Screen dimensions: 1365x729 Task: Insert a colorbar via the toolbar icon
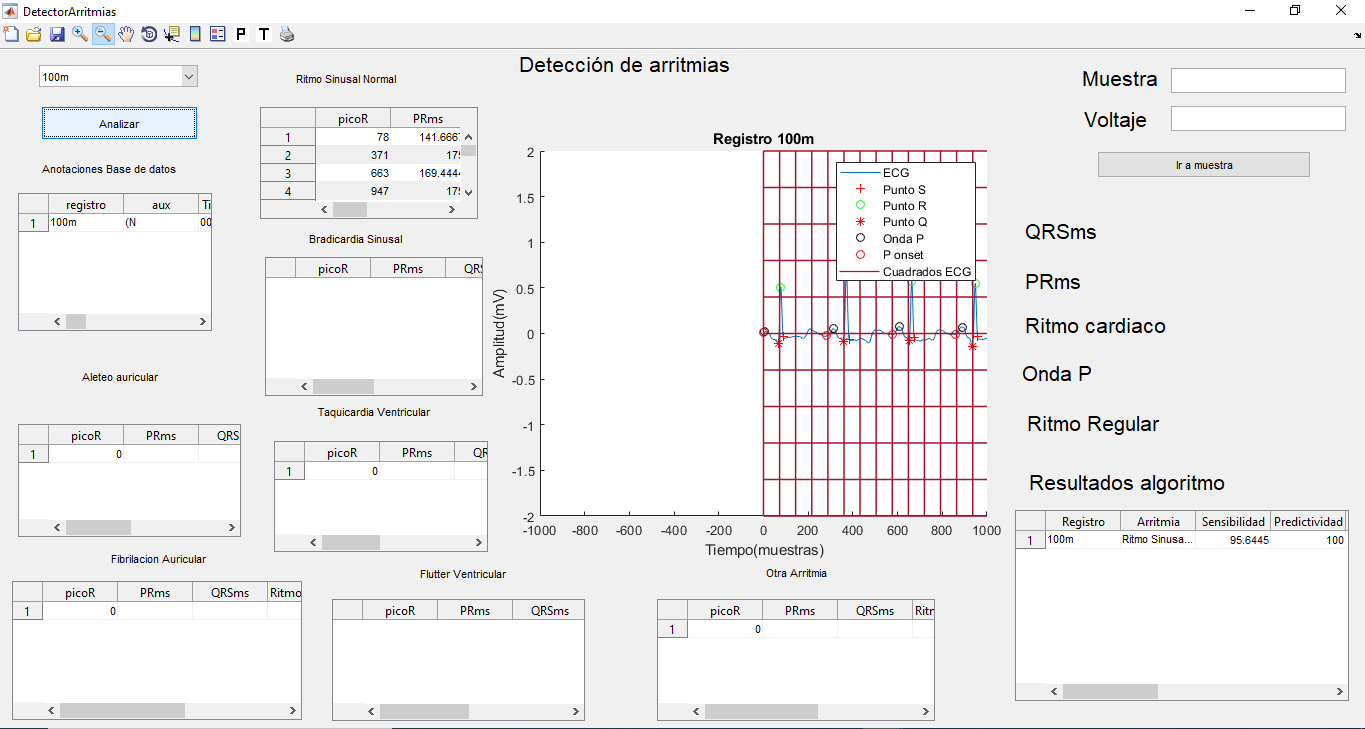pos(195,34)
